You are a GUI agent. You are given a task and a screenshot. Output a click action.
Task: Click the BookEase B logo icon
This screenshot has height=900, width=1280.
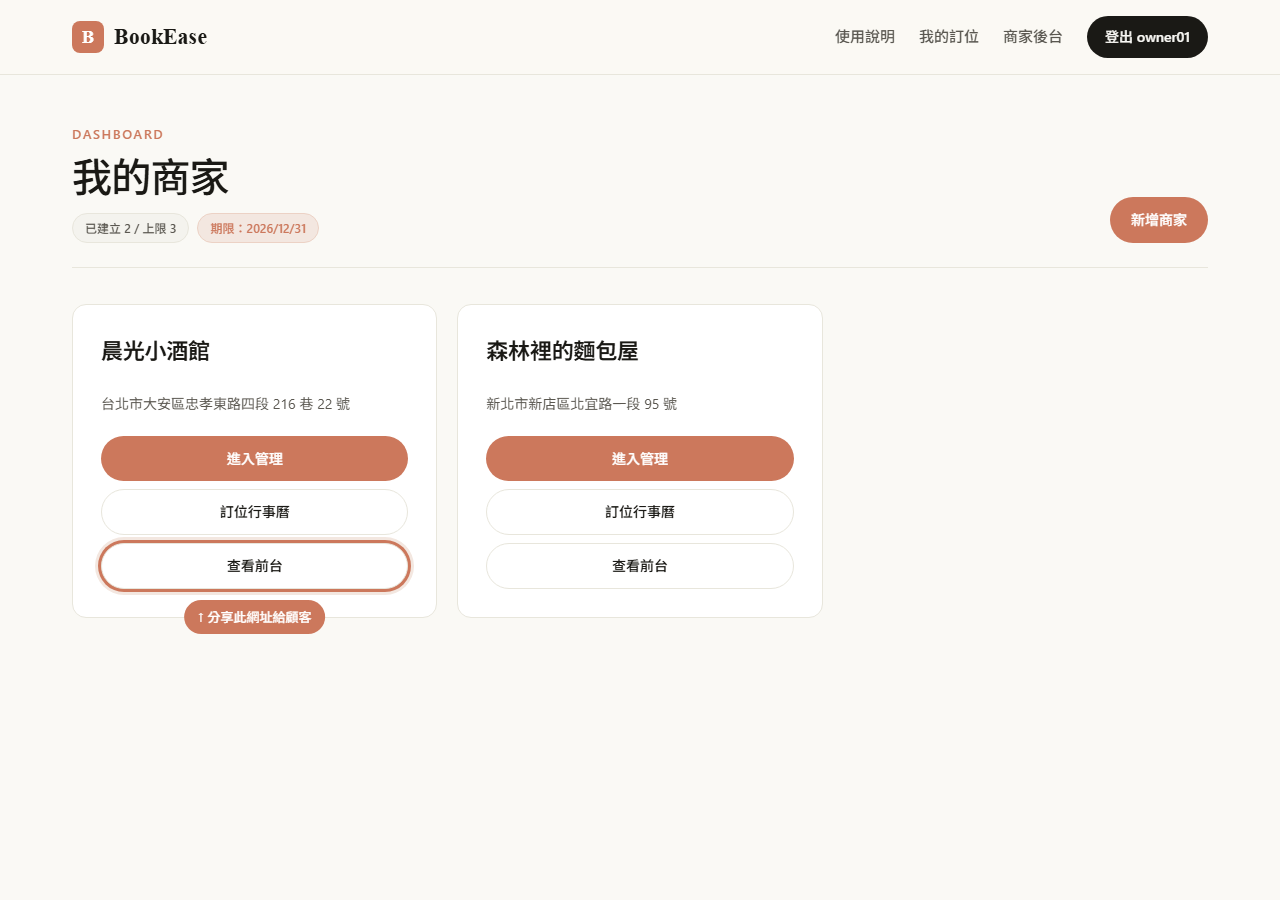[x=88, y=37]
